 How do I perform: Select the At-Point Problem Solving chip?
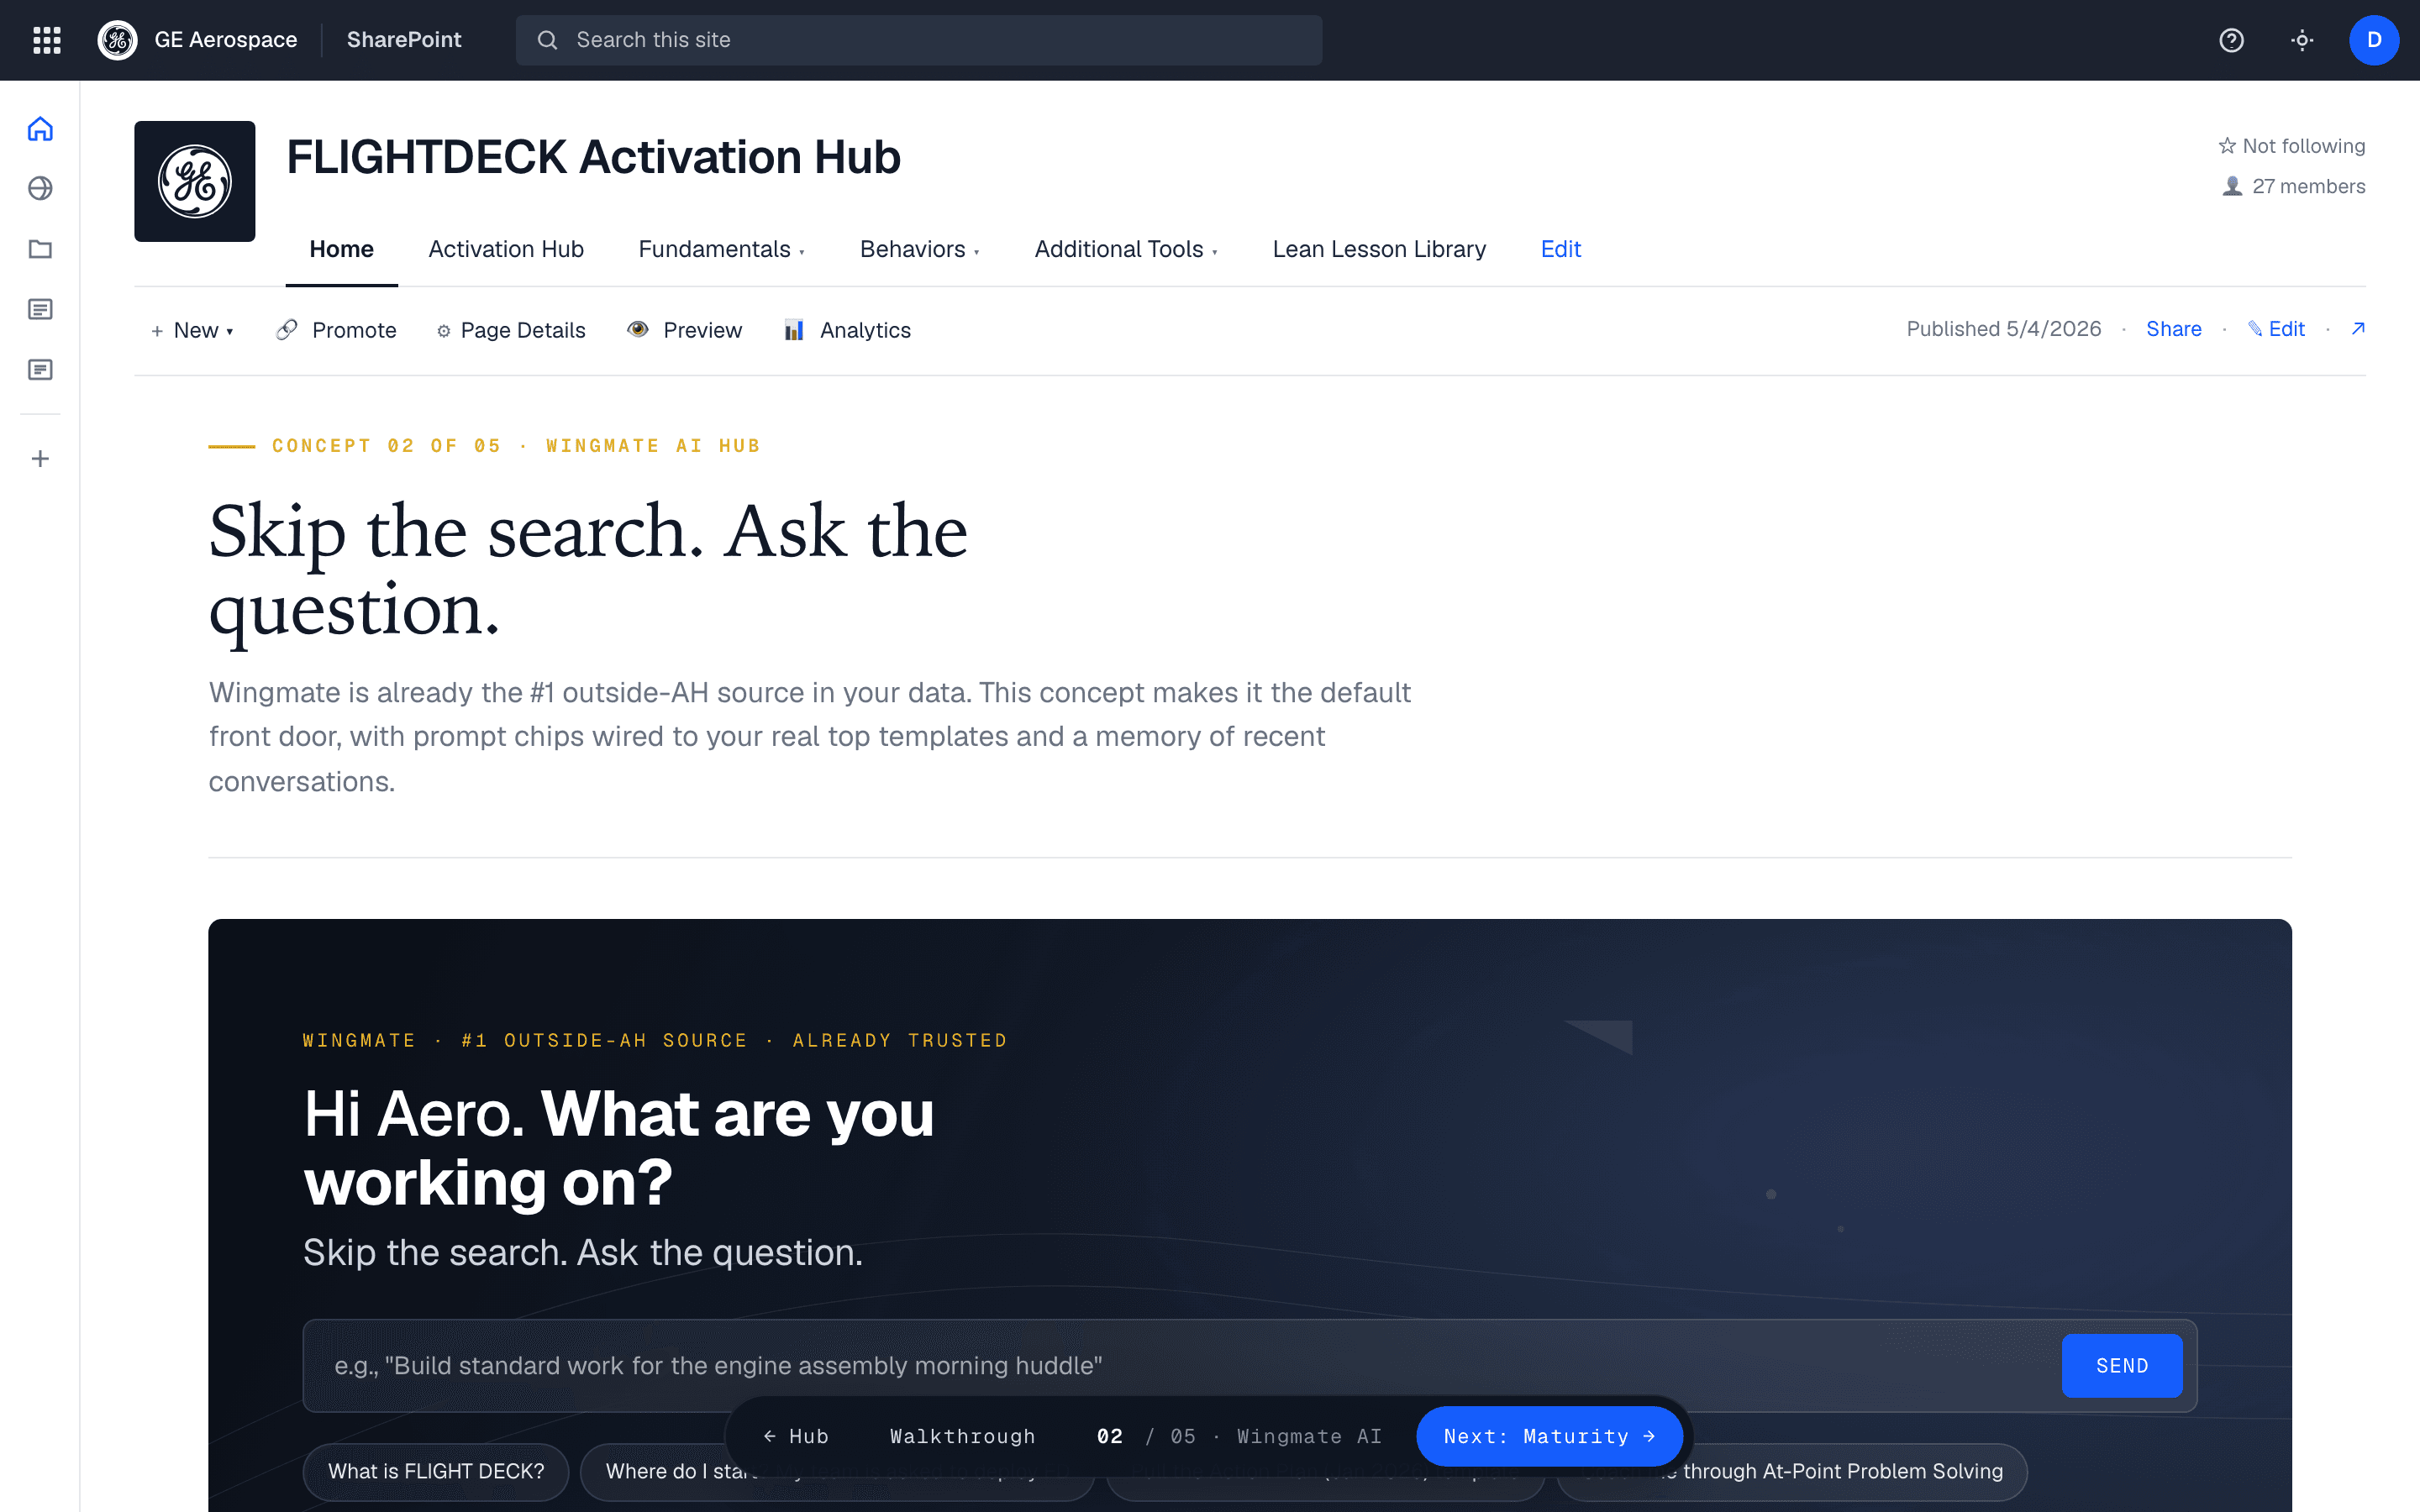tap(1792, 1471)
